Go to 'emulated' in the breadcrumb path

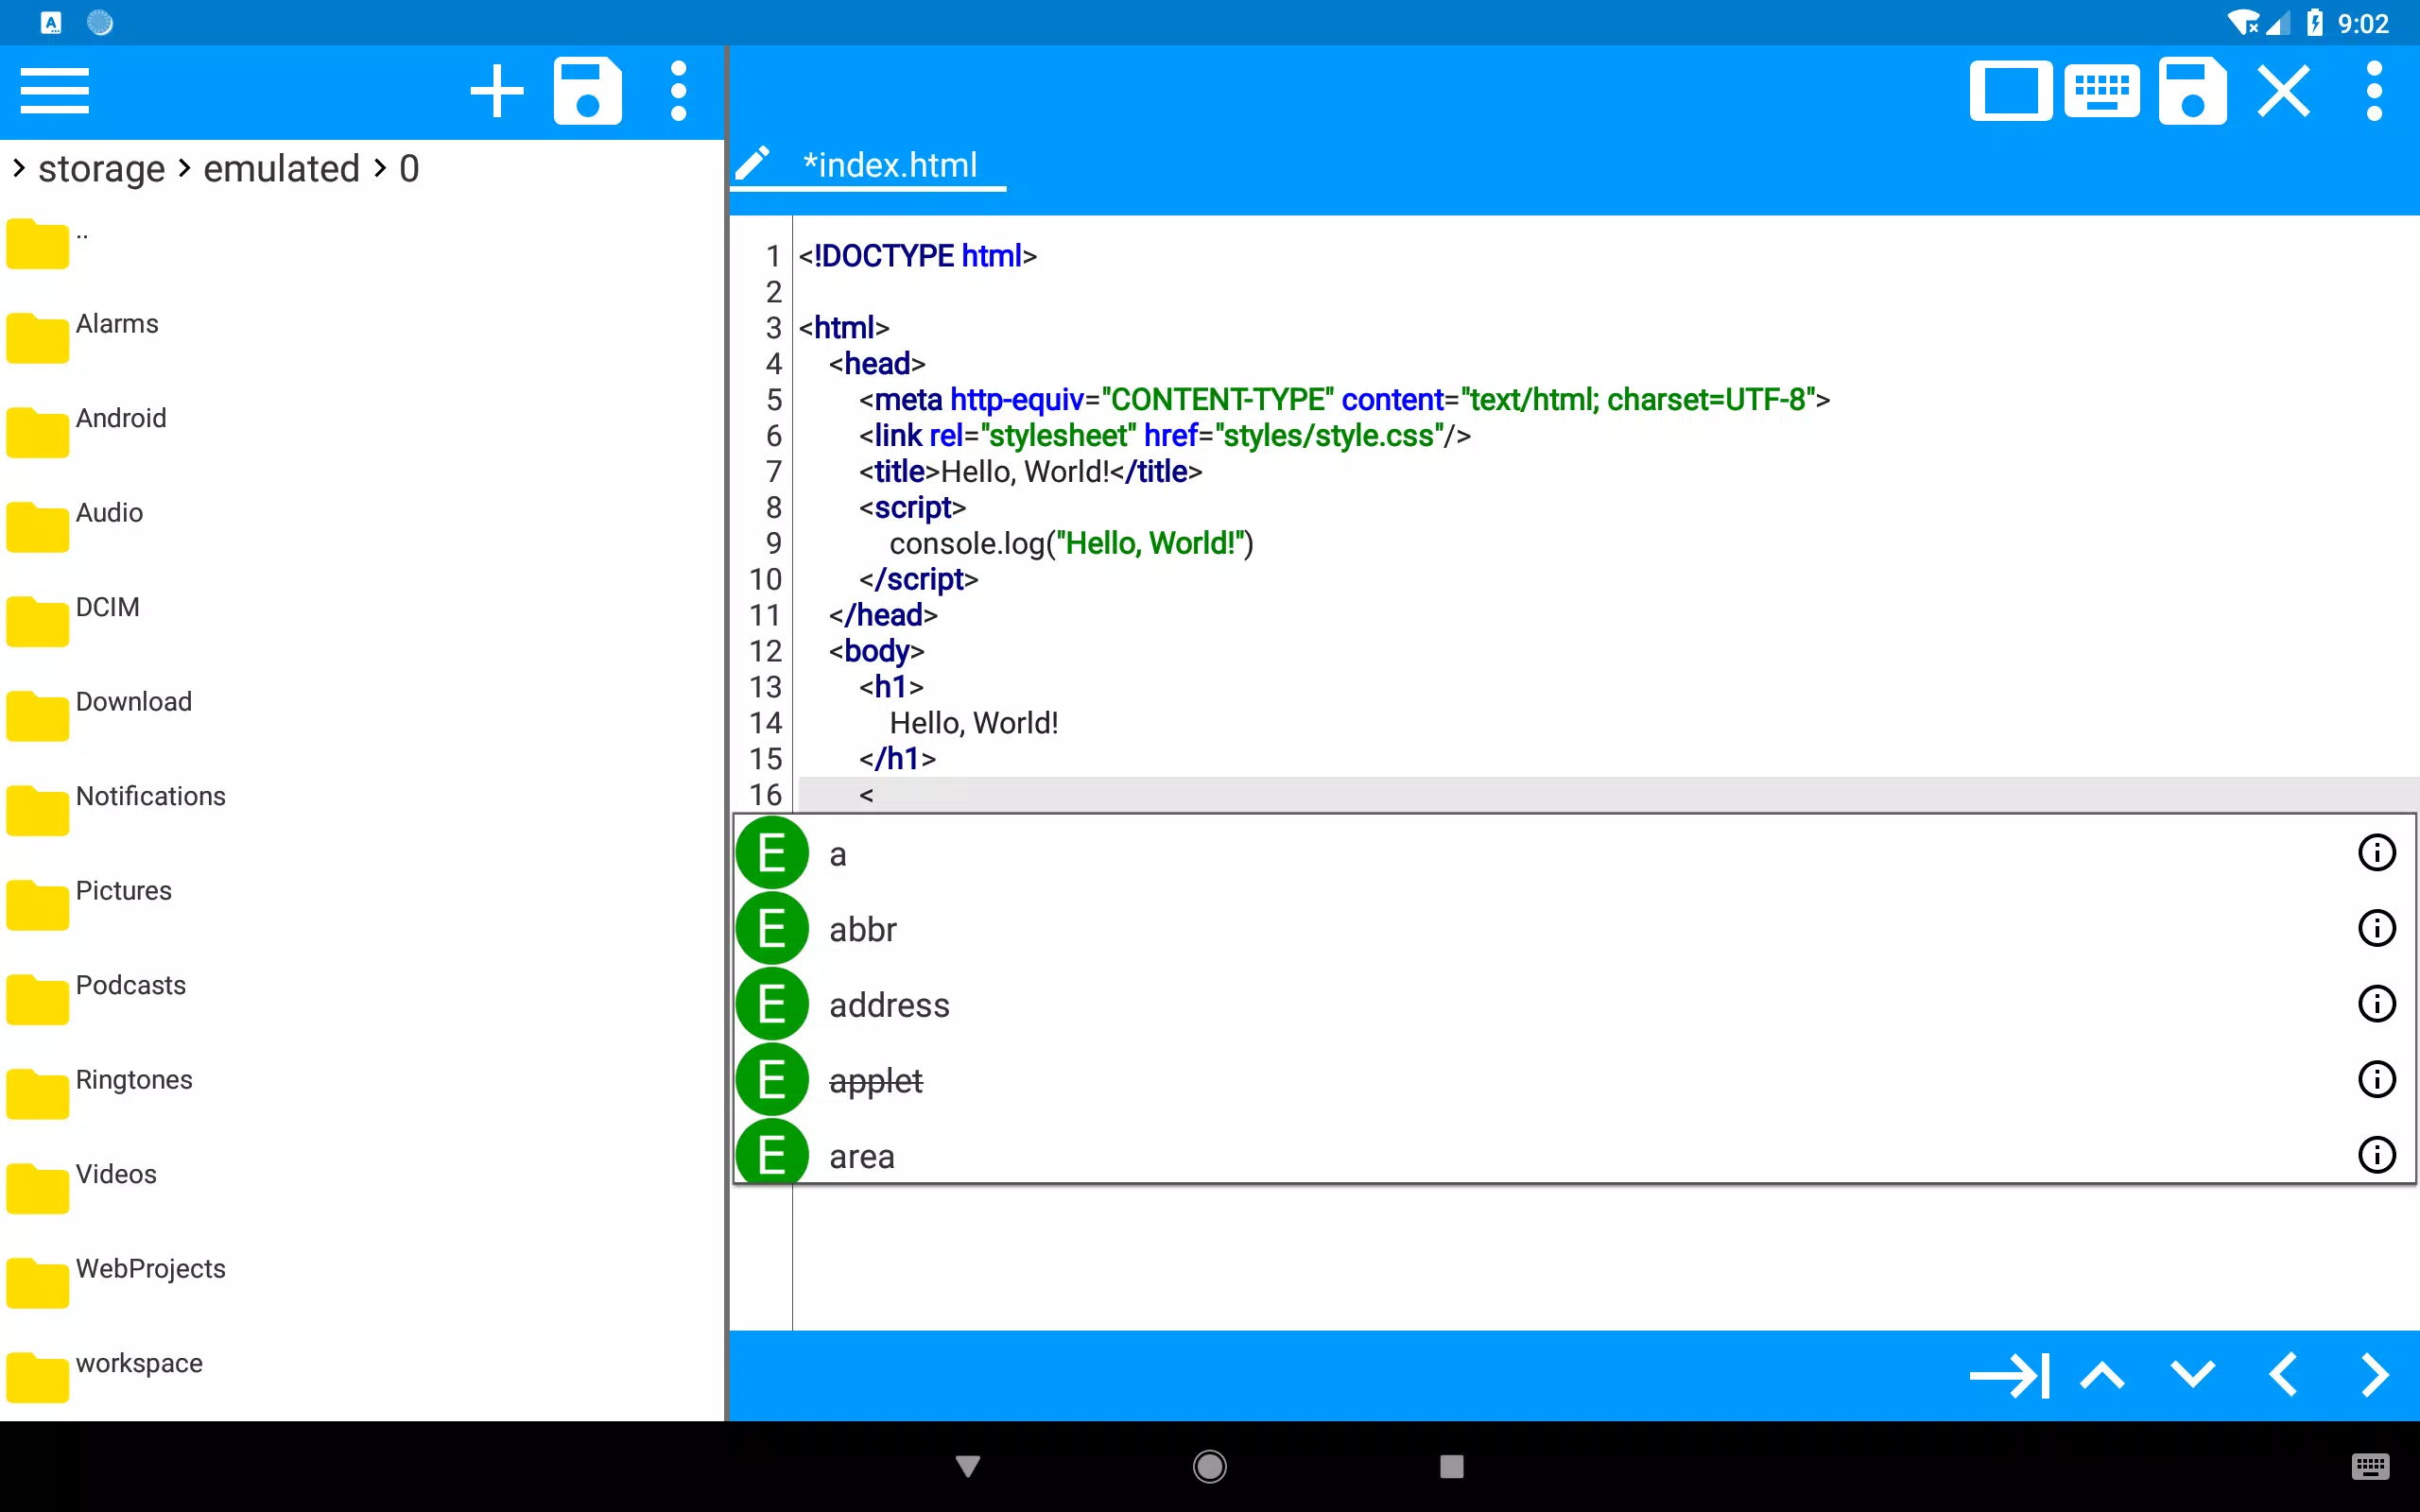coord(281,169)
